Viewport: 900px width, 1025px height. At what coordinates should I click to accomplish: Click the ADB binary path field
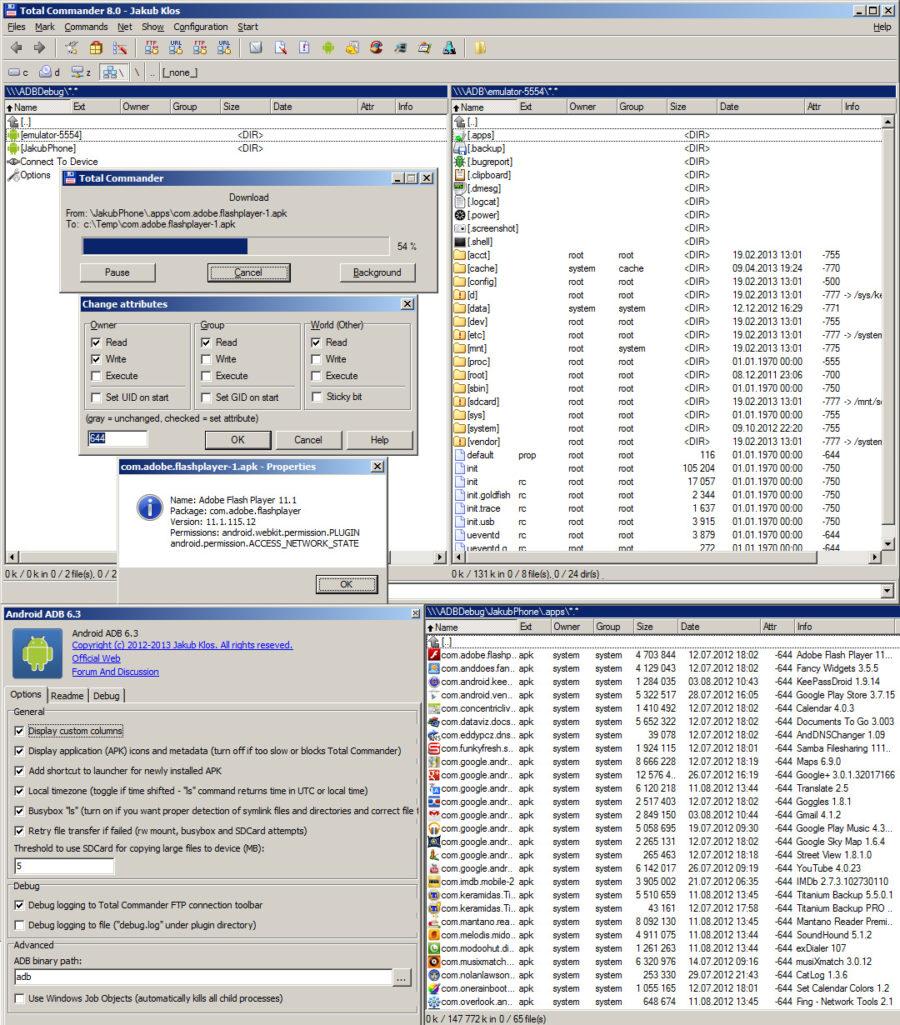click(x=203, y=977)
